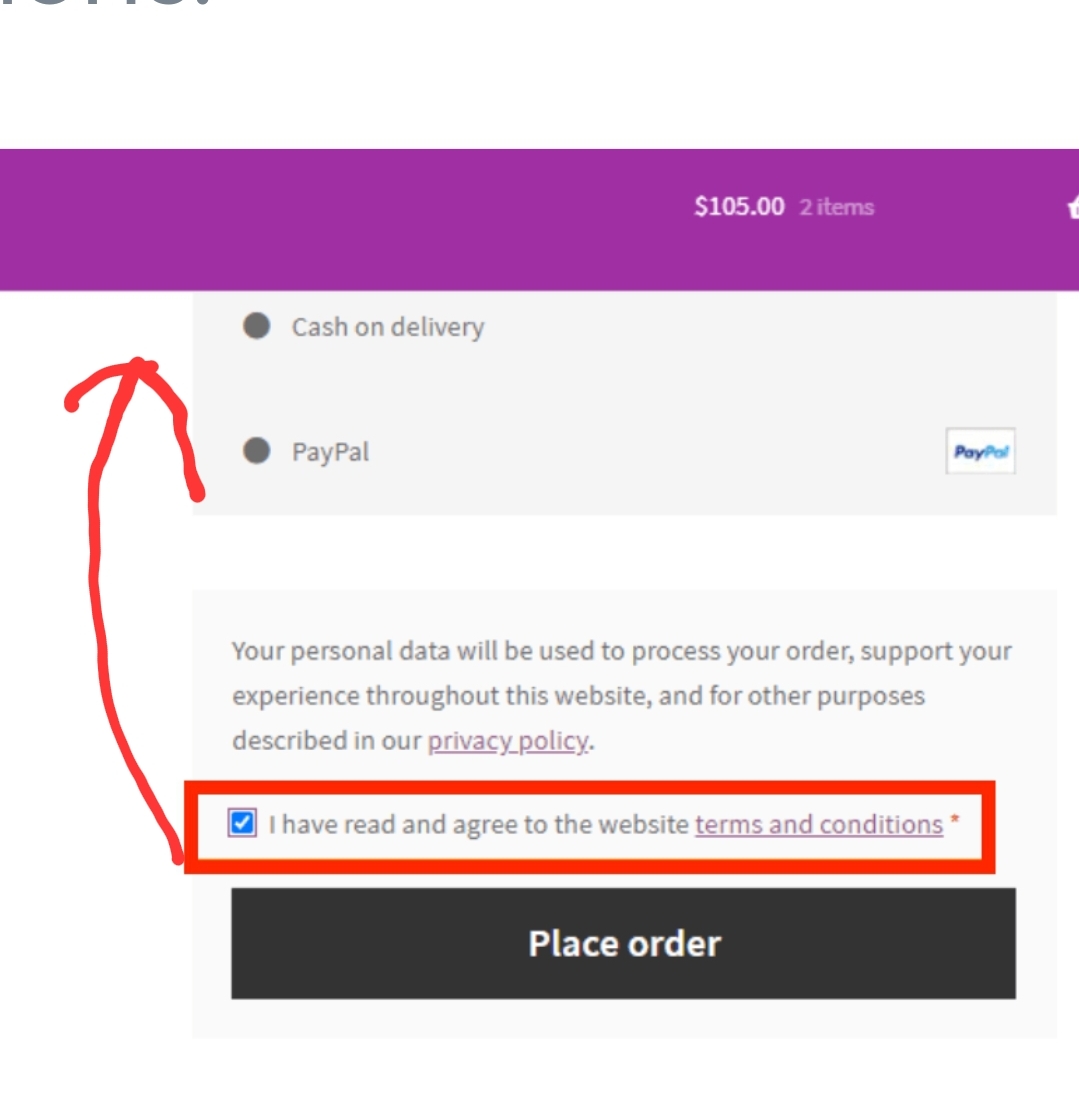
Task: Click the shopping cart icon in the header
Action: [1073, 207]
